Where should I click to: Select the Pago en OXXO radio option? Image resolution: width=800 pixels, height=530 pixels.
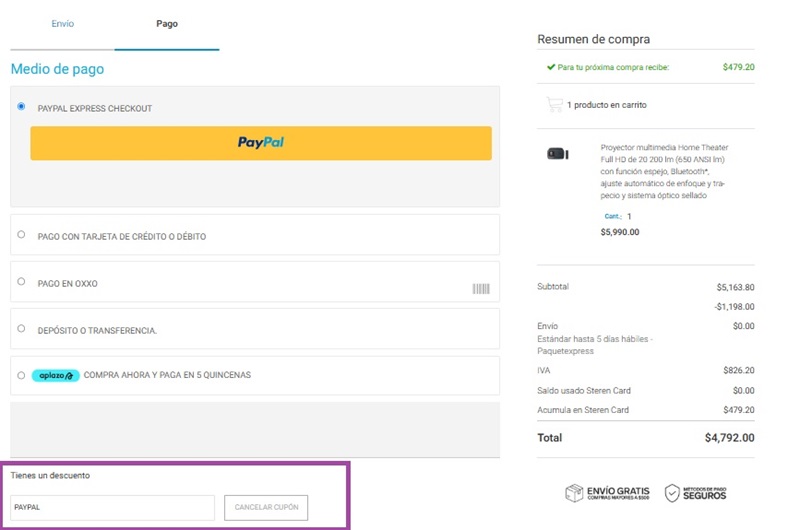[x=21, y=281]
